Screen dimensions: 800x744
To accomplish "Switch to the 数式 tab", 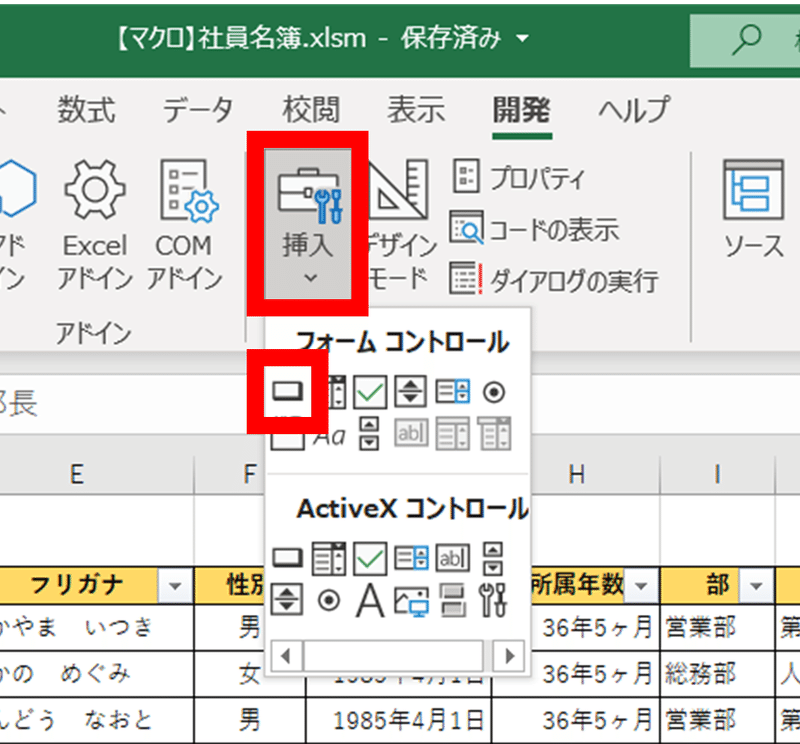I will click(86, 109).
